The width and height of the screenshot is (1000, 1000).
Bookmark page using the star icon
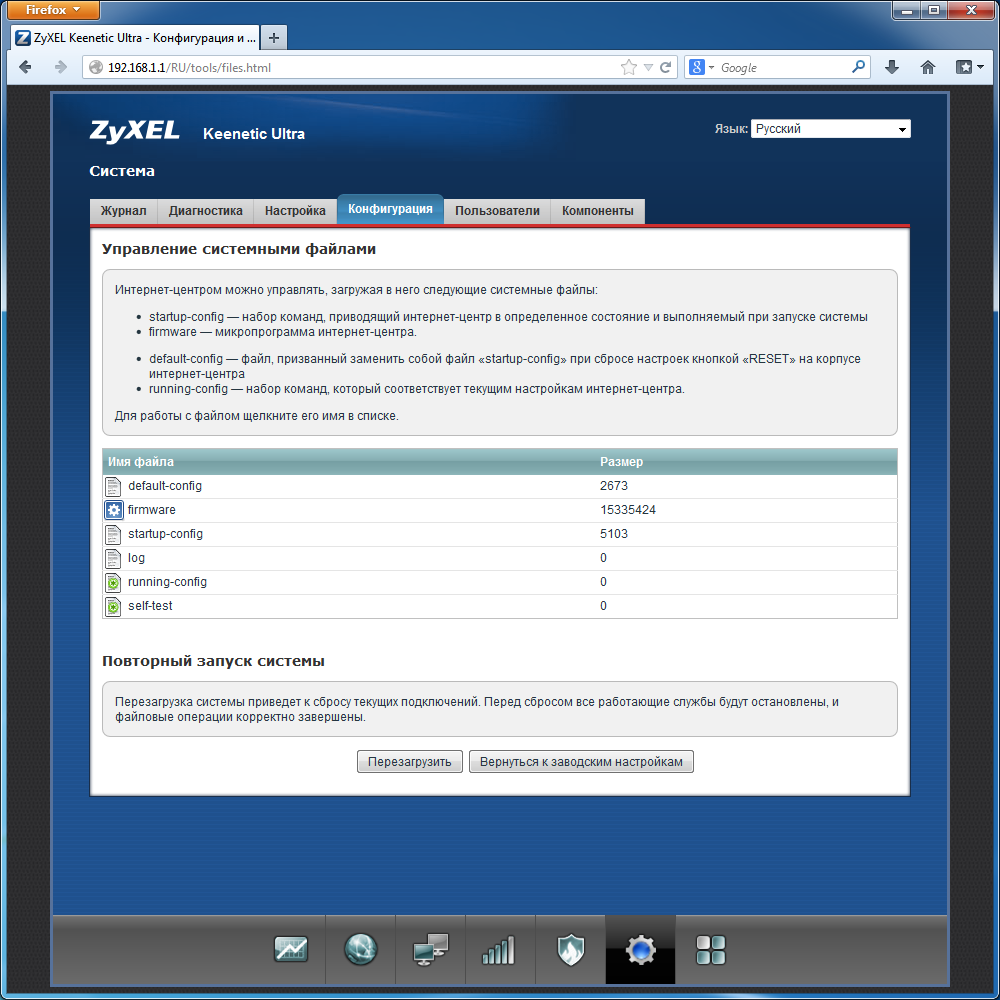click(629, 67)
